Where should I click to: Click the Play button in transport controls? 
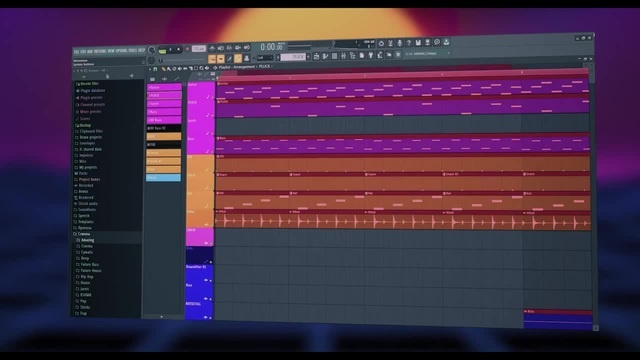tap(170, 49)
